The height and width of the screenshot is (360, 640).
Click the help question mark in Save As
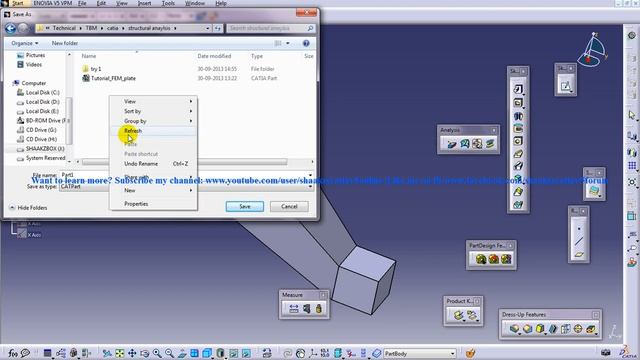[306, 43]
